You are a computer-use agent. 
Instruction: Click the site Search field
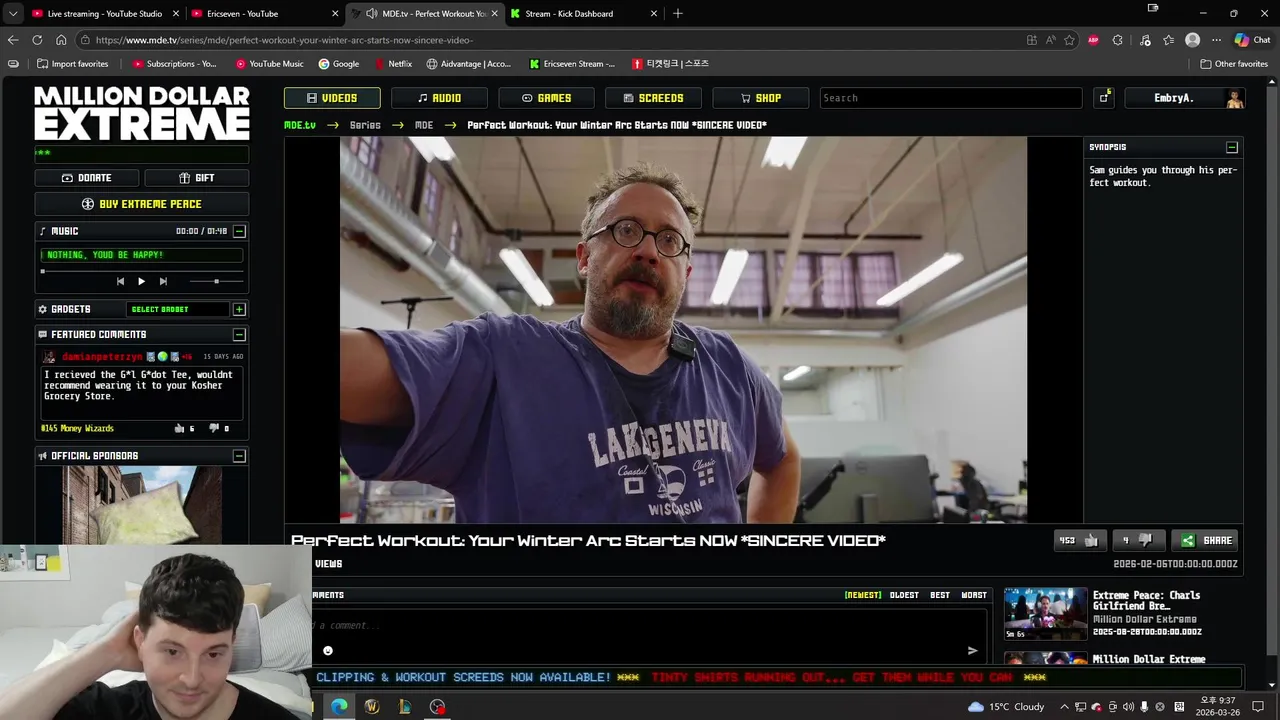point(950,98)
